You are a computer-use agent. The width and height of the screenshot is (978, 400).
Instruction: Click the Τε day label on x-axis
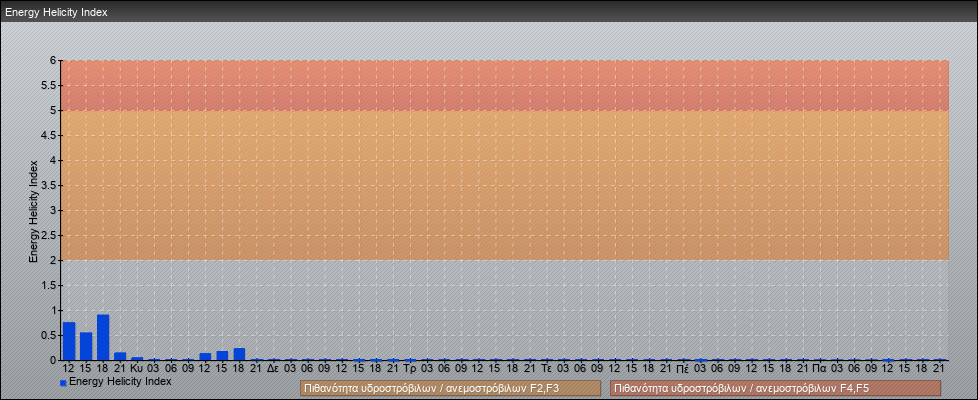(546, 369)
